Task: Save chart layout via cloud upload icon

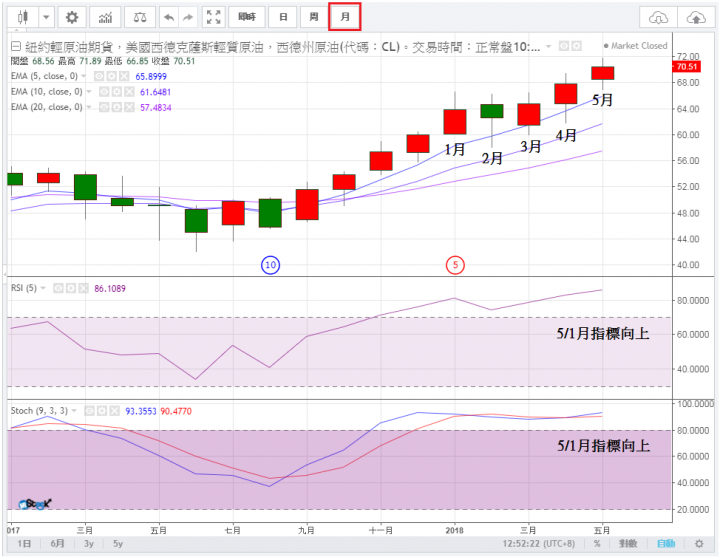Action: click(696, 17)
